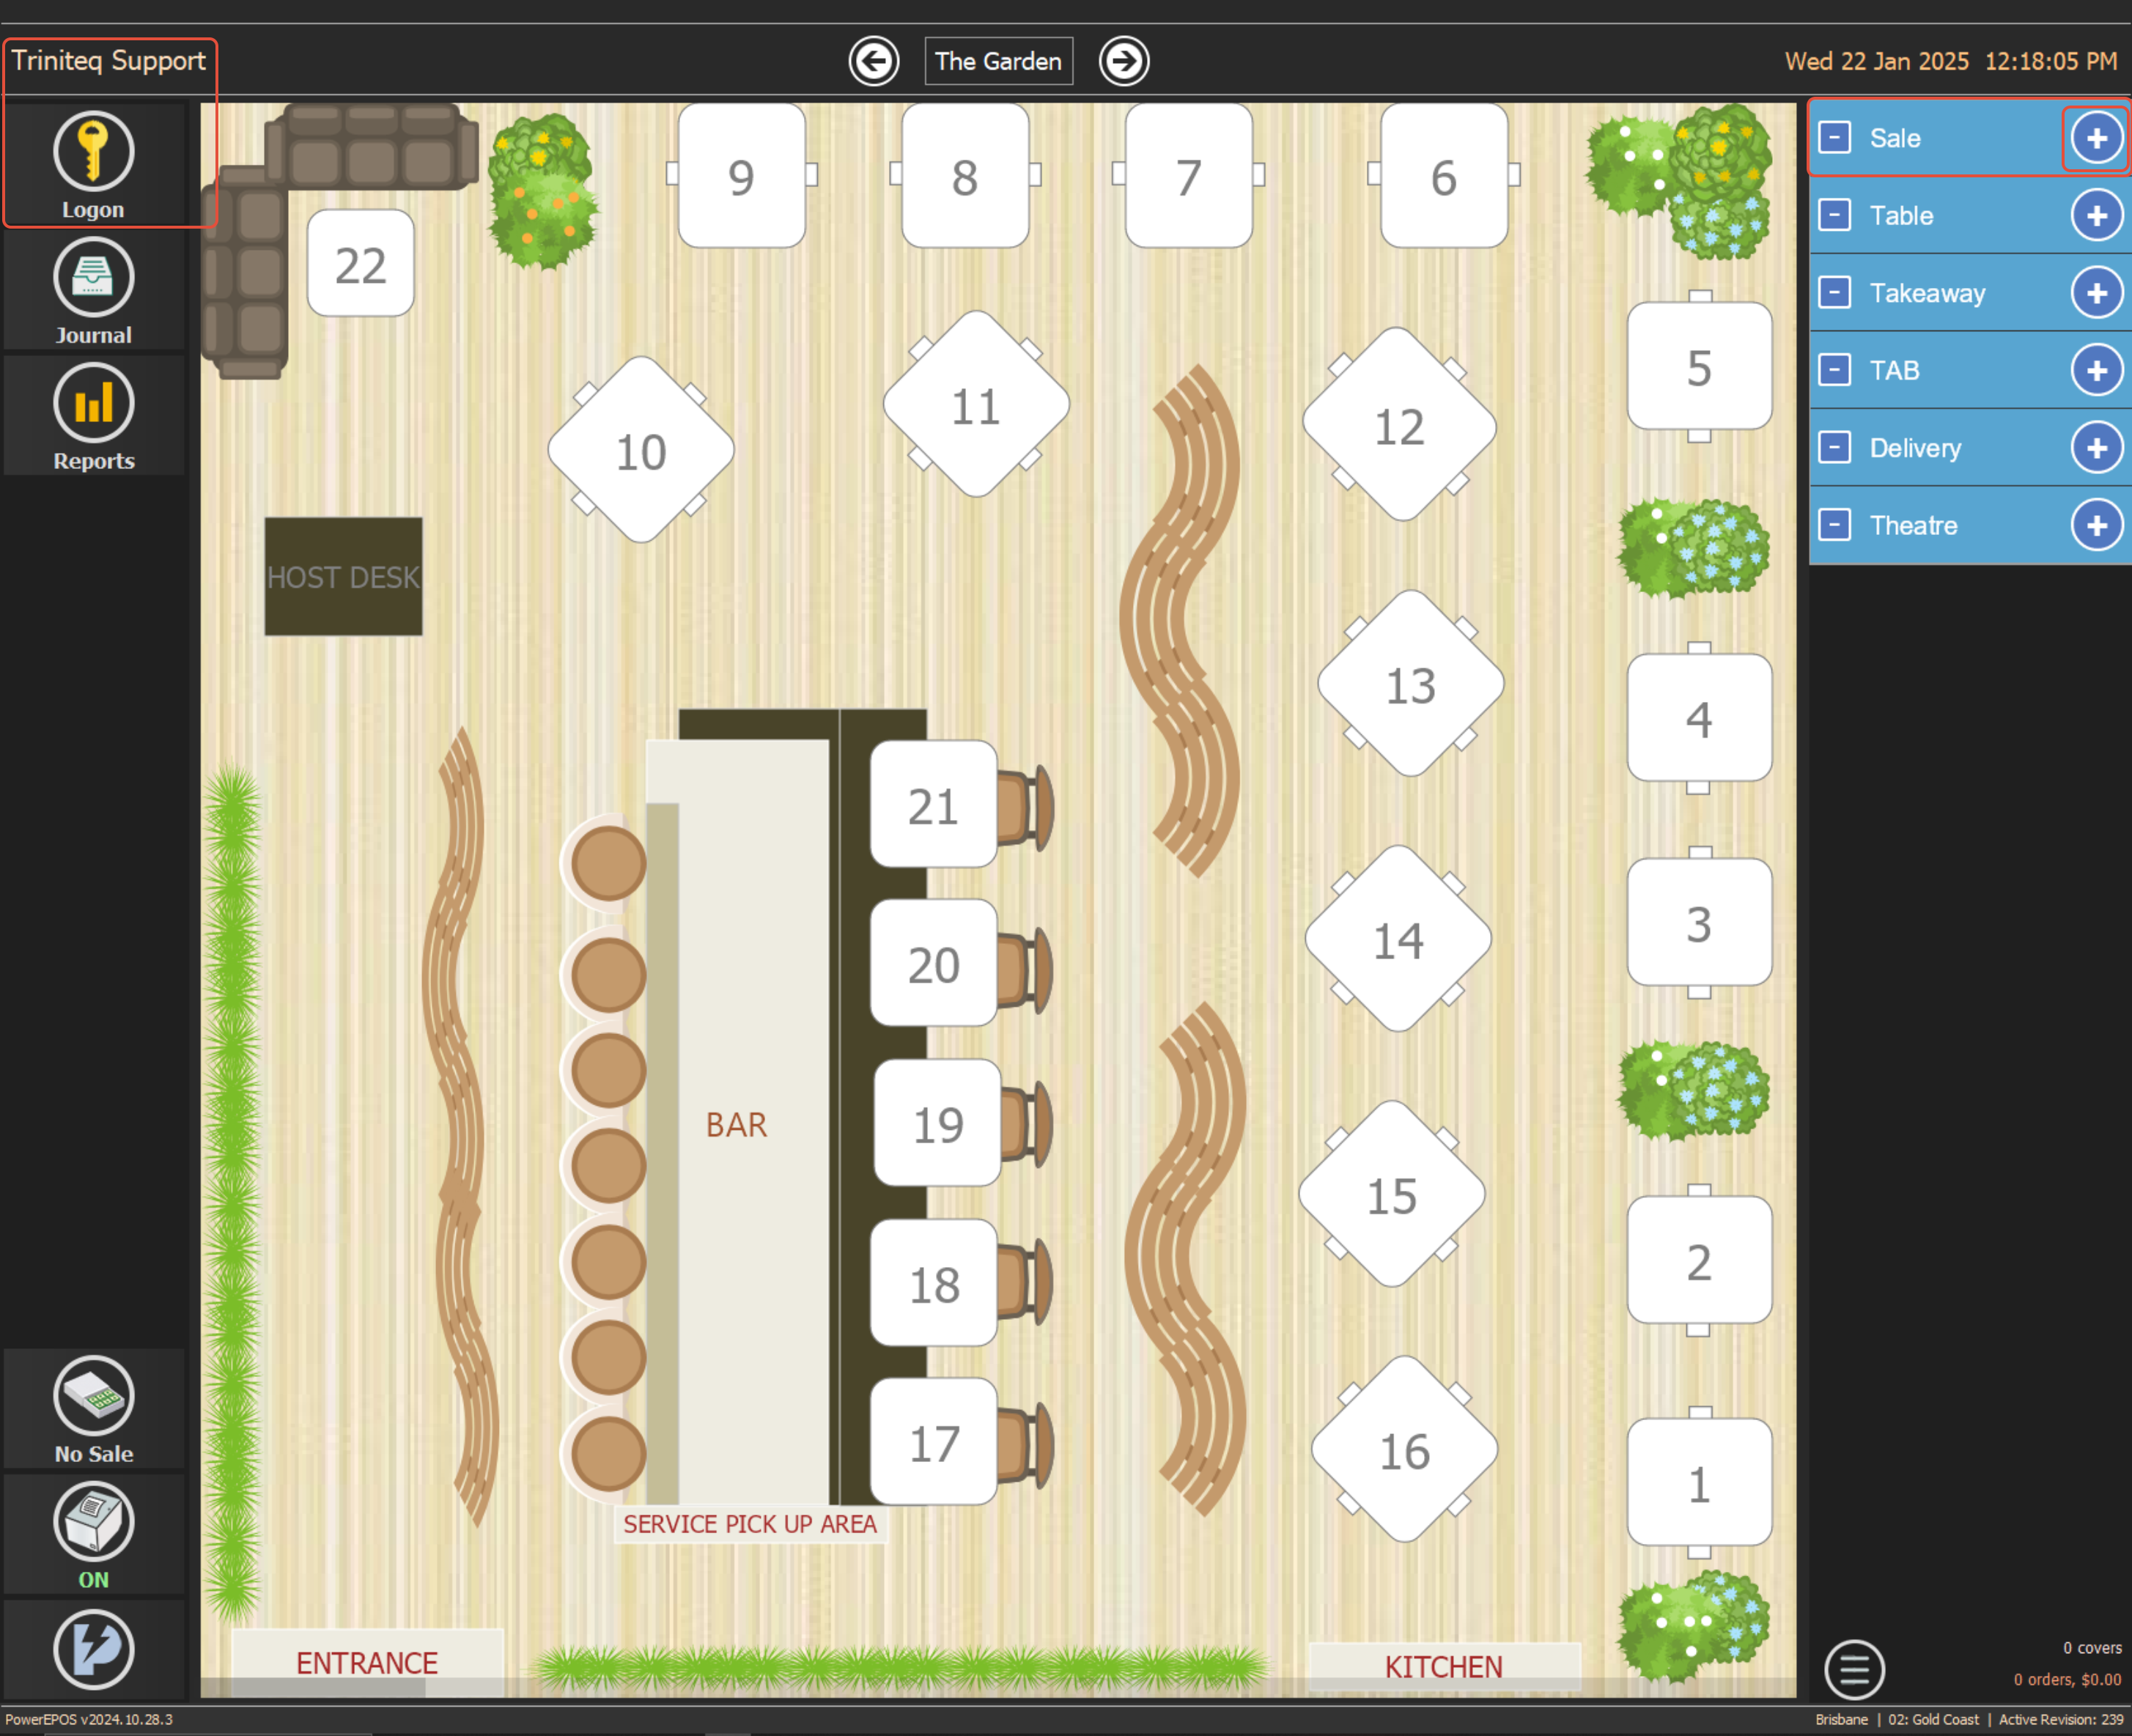Open the Journal icon
This screenshot has height=1736, width=2132.
click(93, 278)
